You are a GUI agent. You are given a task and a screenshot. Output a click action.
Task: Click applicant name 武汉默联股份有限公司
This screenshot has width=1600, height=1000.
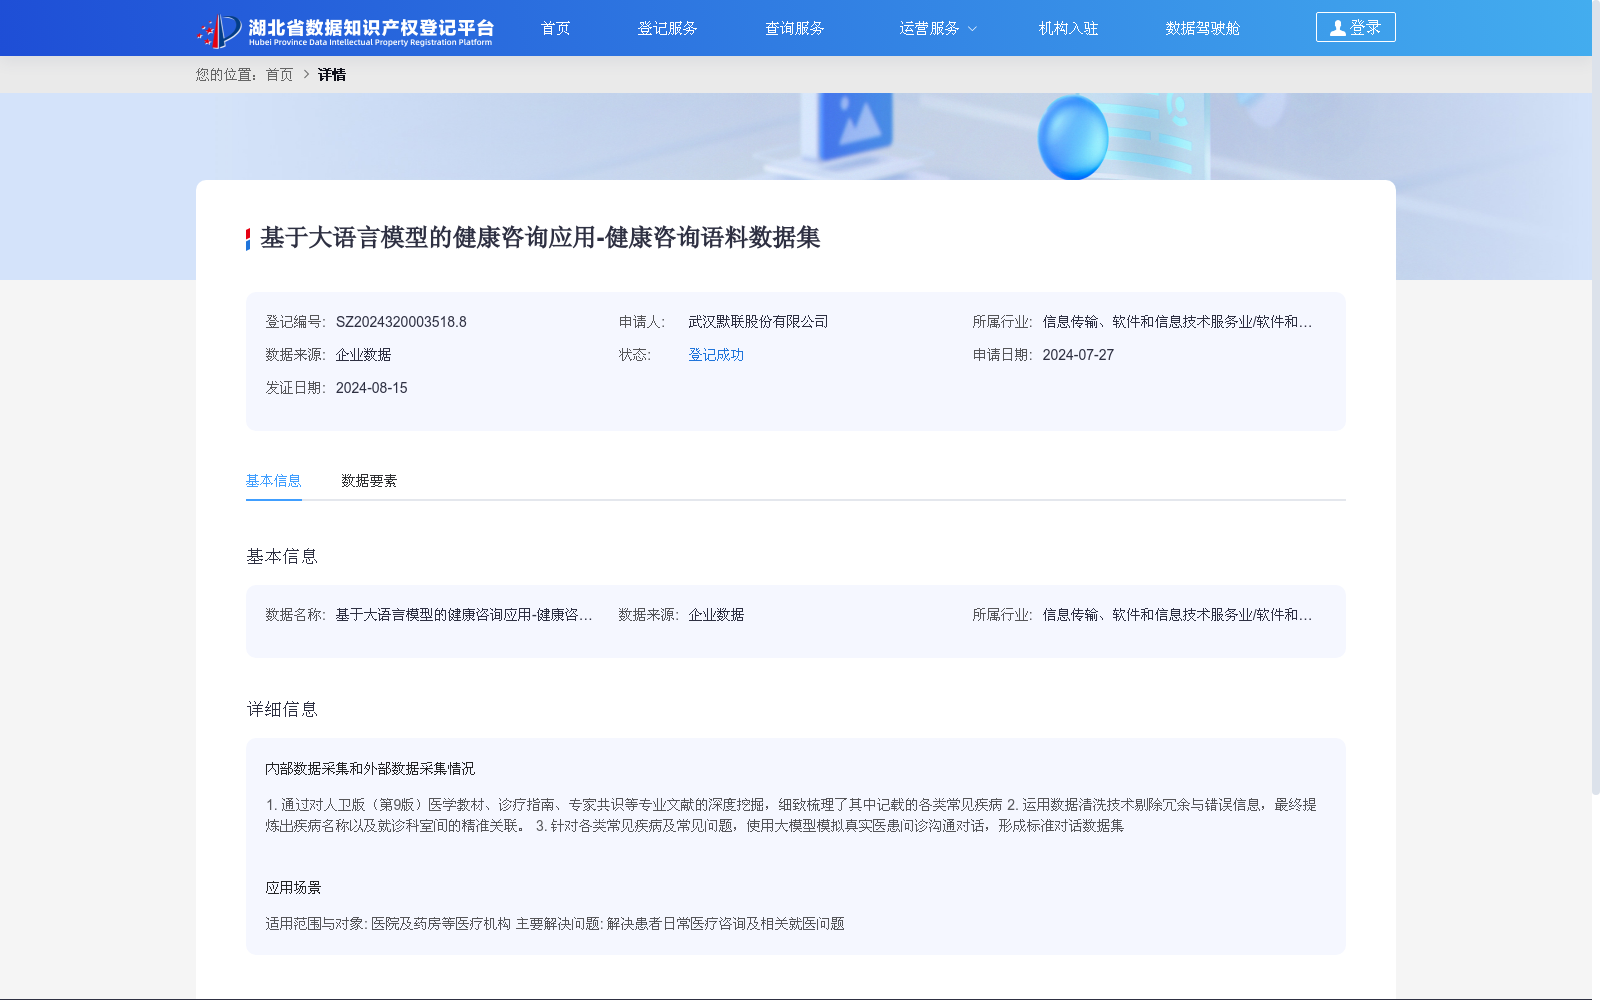[x=758, y=322]
